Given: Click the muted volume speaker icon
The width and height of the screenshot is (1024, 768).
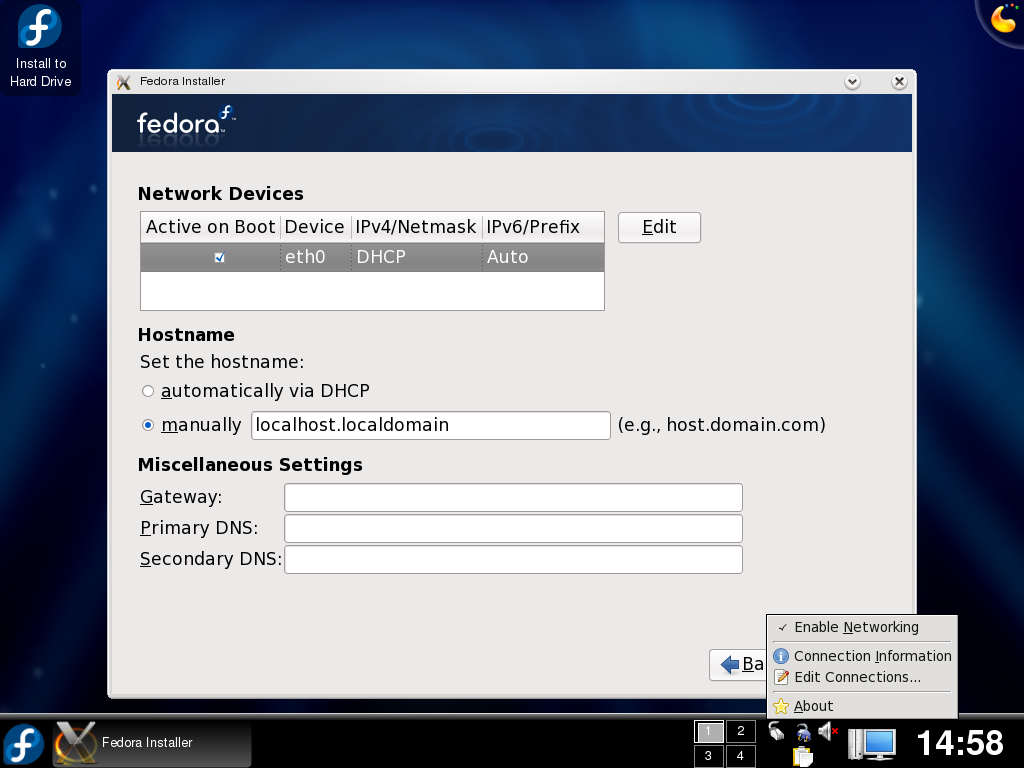Looking at the screenshot, I should click(x=827, y=731).
